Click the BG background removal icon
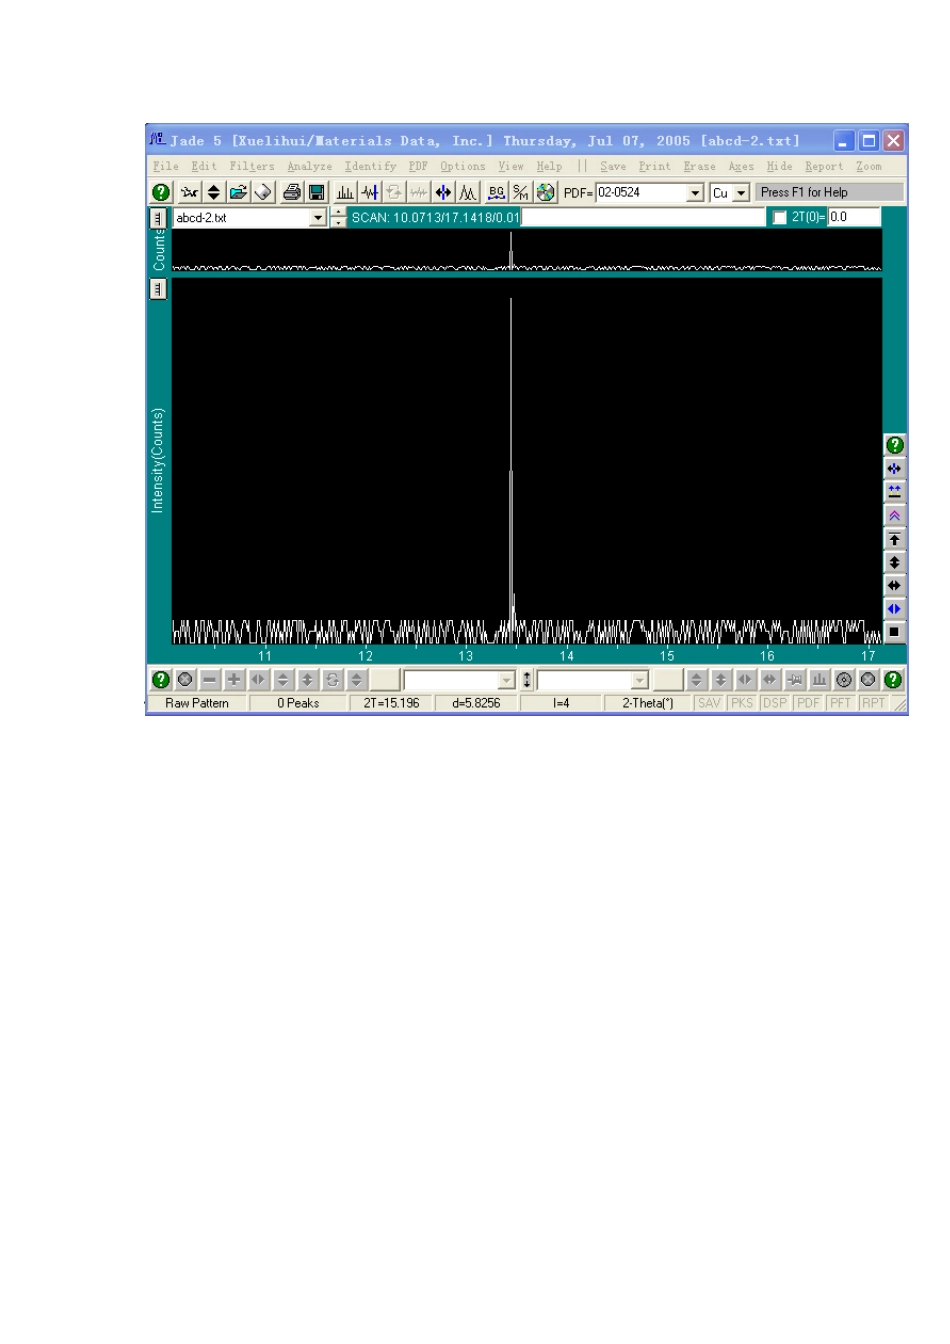 (496, 192)
